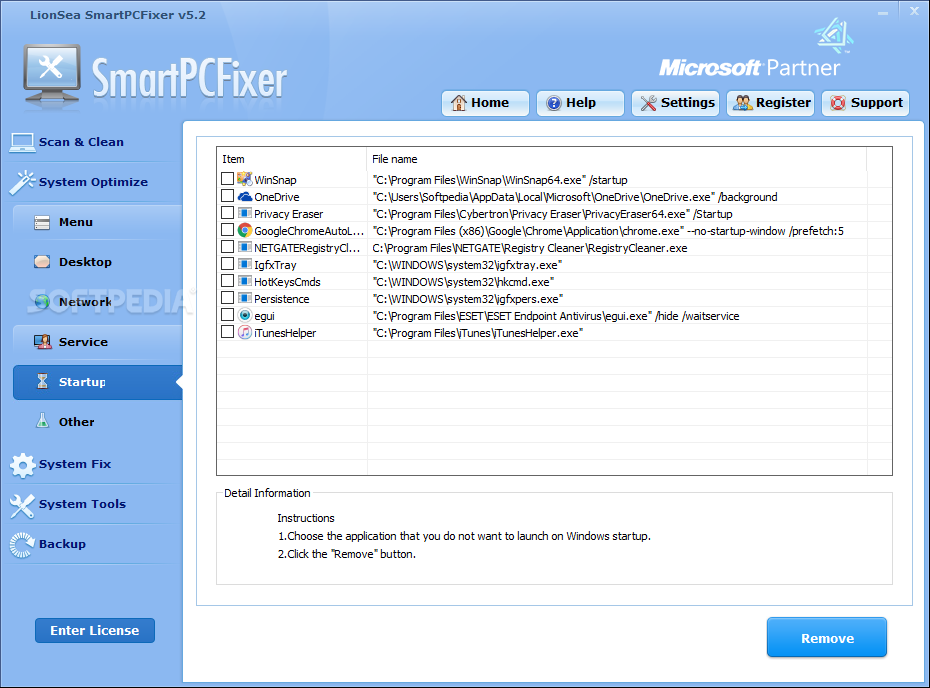Select the hkcmd.exe file path
930x688 pixels.
click(463, 282)
